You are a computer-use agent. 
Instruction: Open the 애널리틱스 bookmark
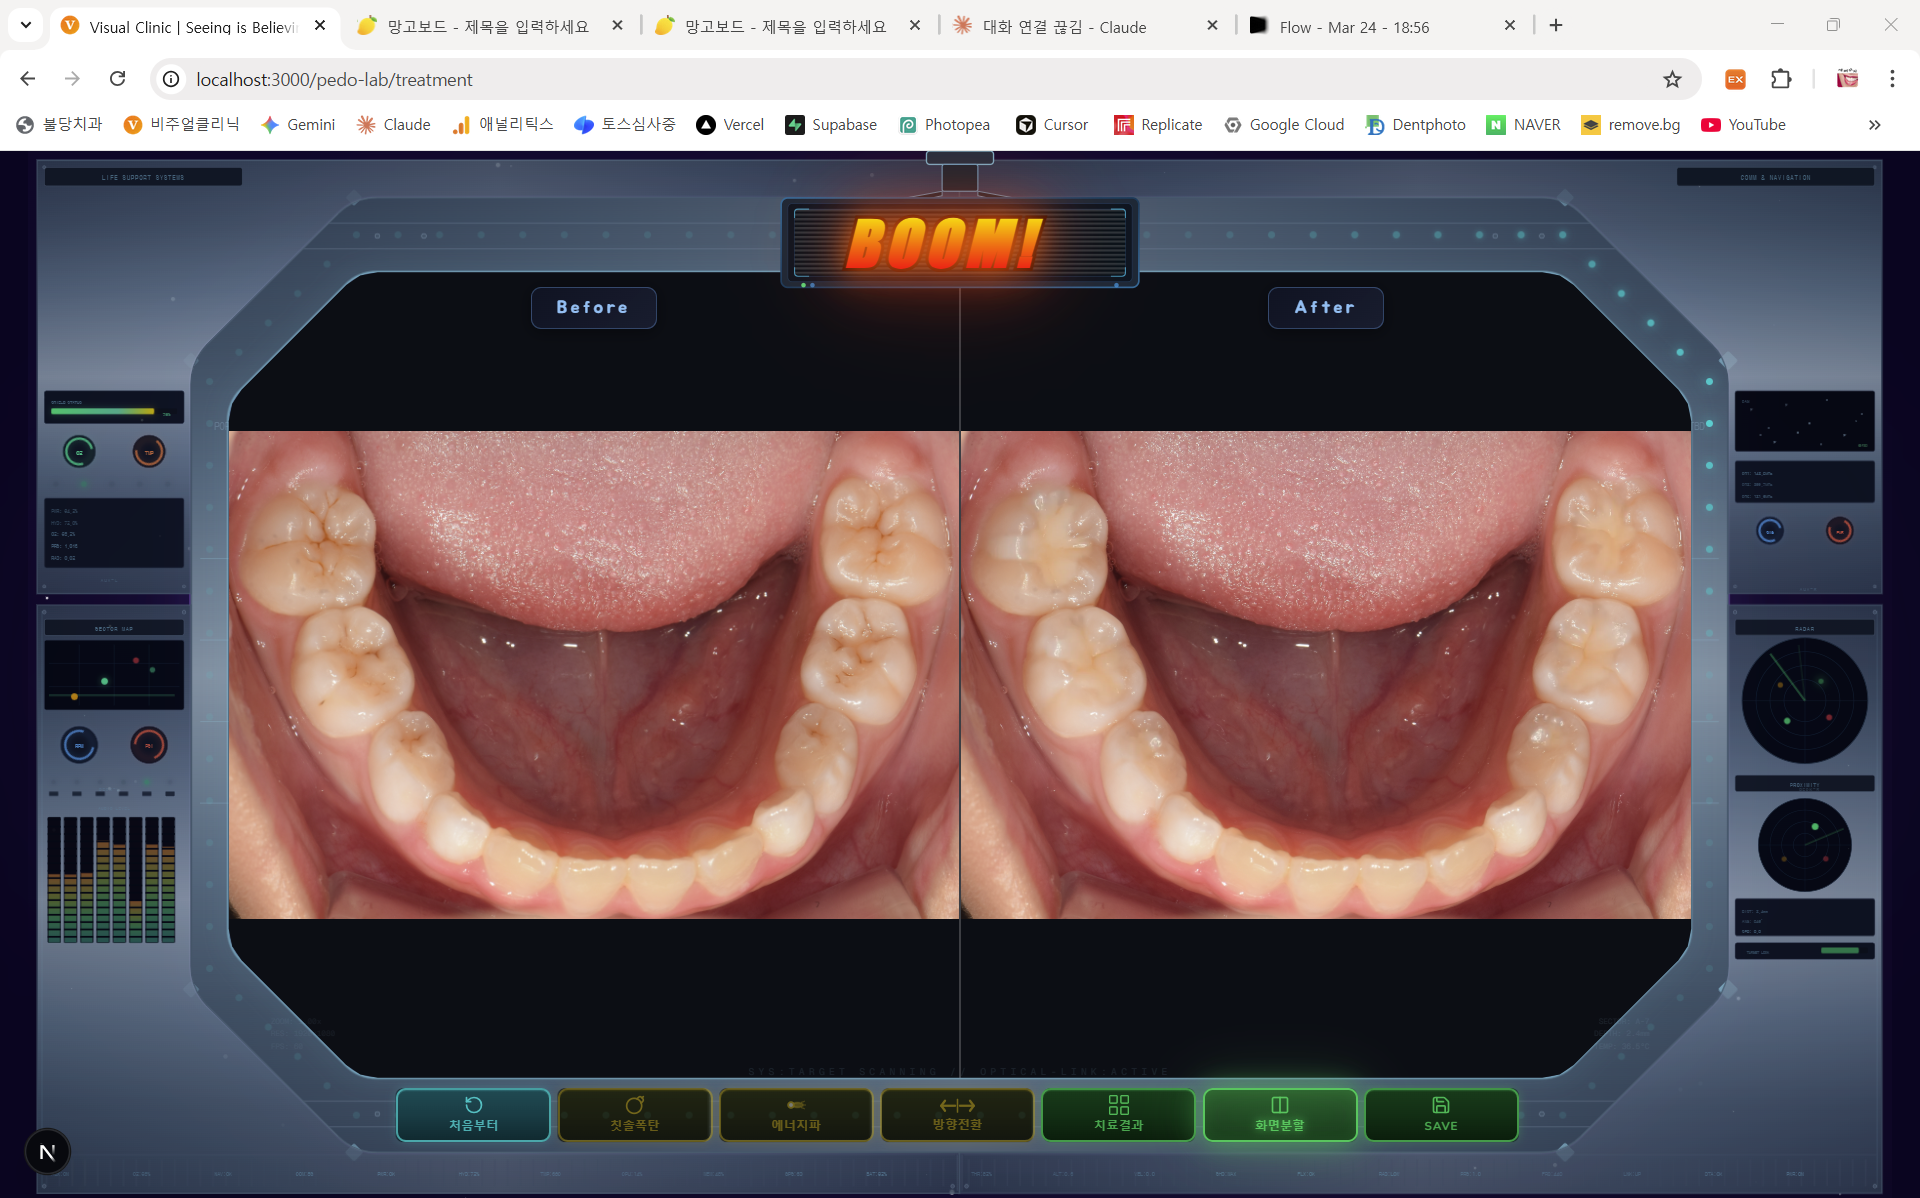(503, 124)
